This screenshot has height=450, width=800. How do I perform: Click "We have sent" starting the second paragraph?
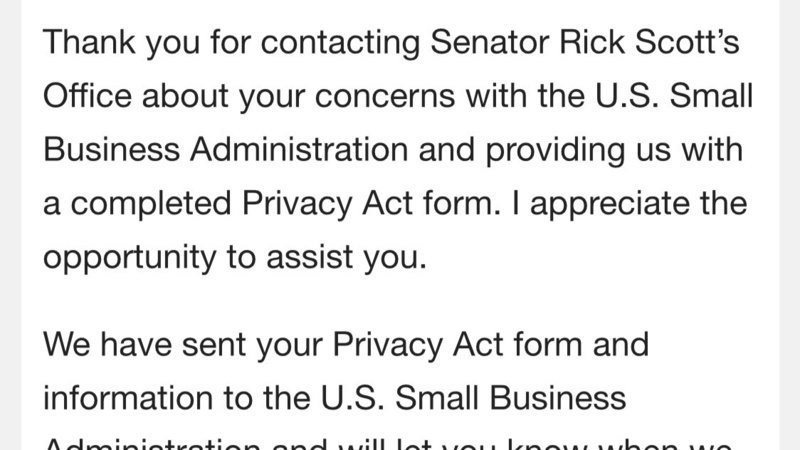[144, 344]
